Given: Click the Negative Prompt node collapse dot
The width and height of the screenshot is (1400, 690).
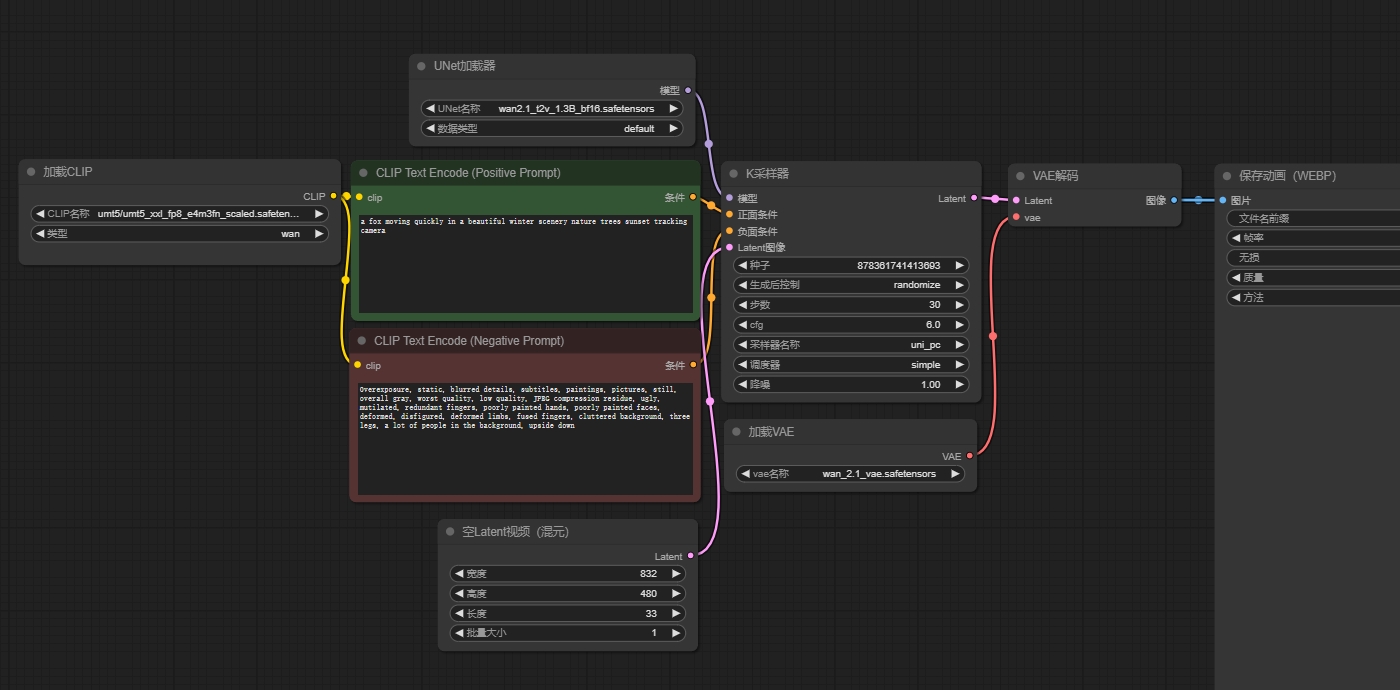Looking at the screenshot, I should pyautogui.click(x=363, y=341).
